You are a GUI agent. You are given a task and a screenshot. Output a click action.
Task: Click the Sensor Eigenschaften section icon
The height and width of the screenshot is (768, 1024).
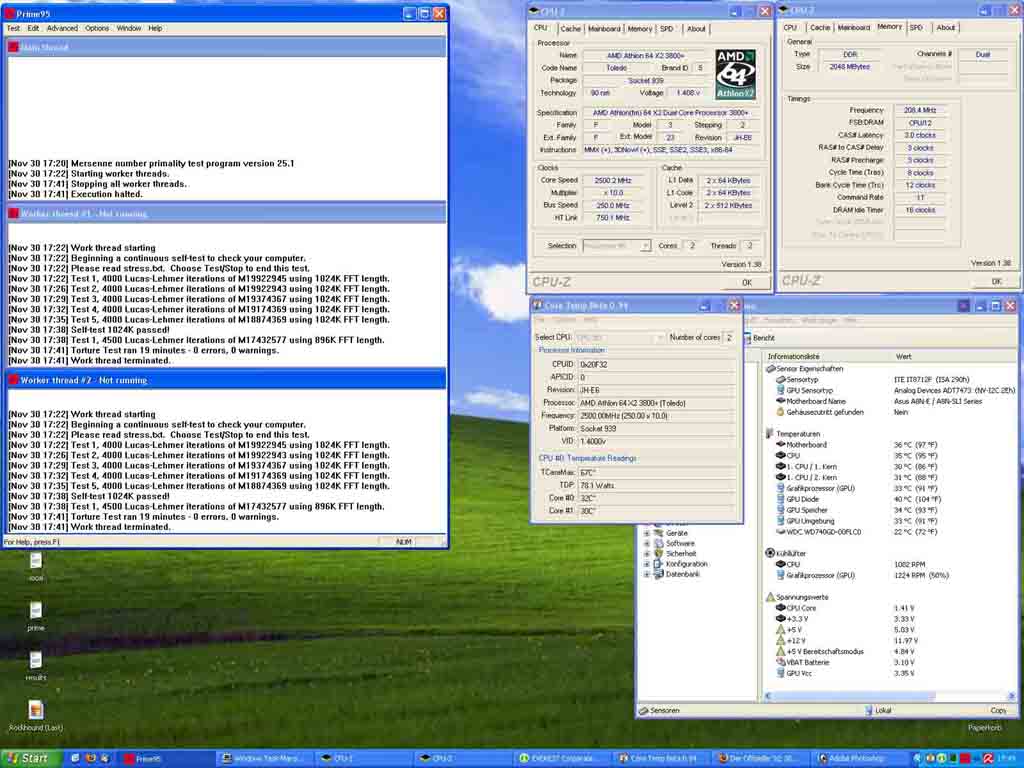click(x=771, y=368)
